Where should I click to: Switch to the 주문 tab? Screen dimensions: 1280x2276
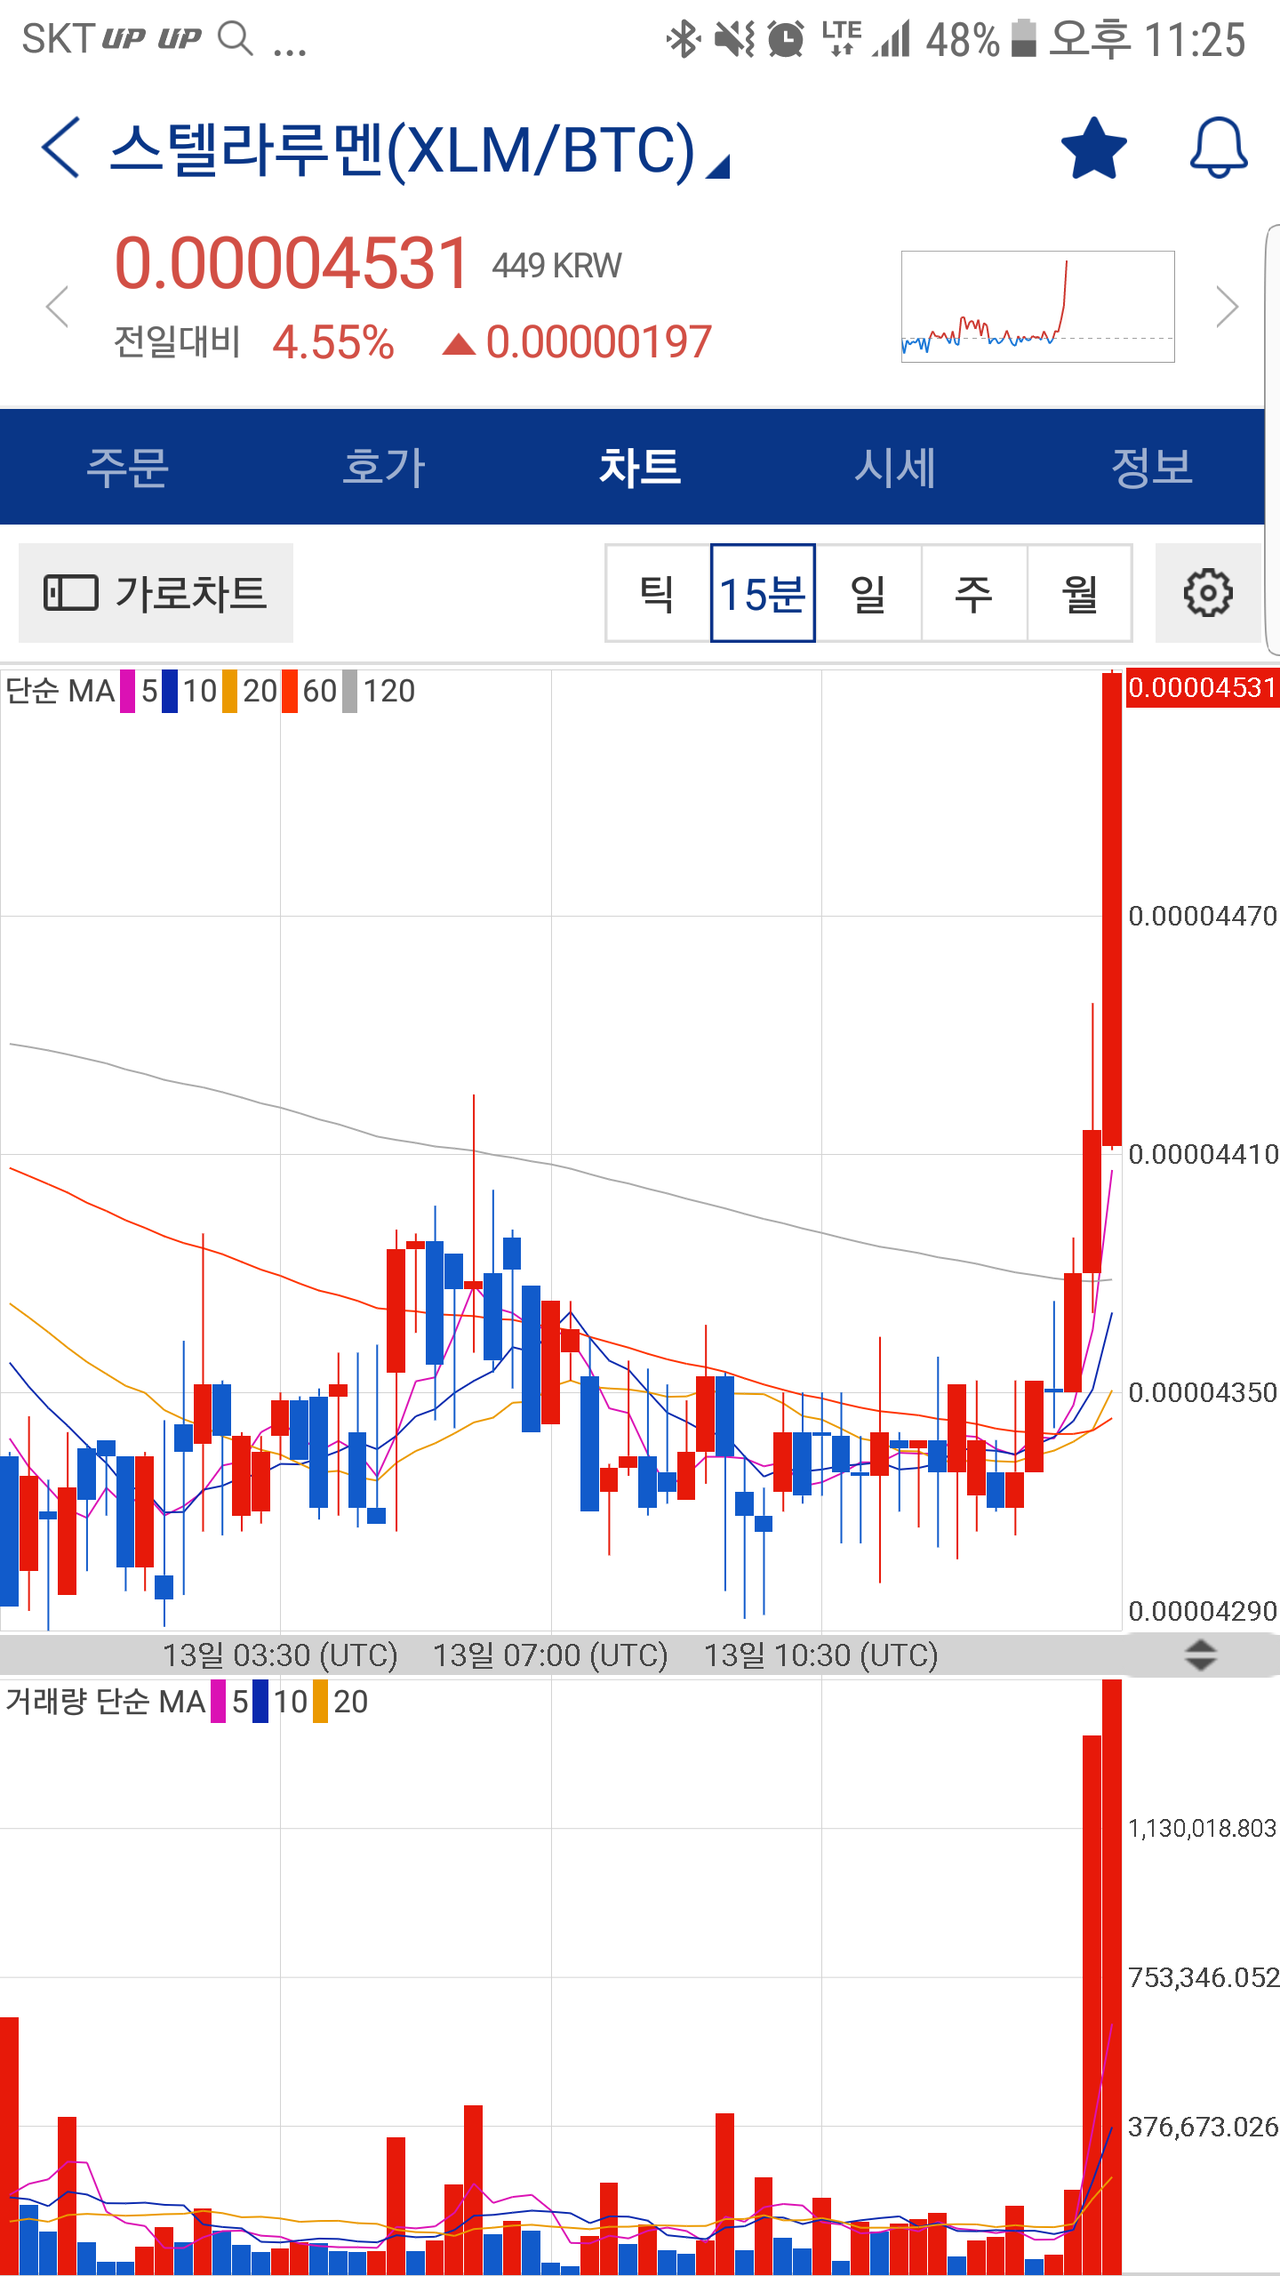coord(128,467)
